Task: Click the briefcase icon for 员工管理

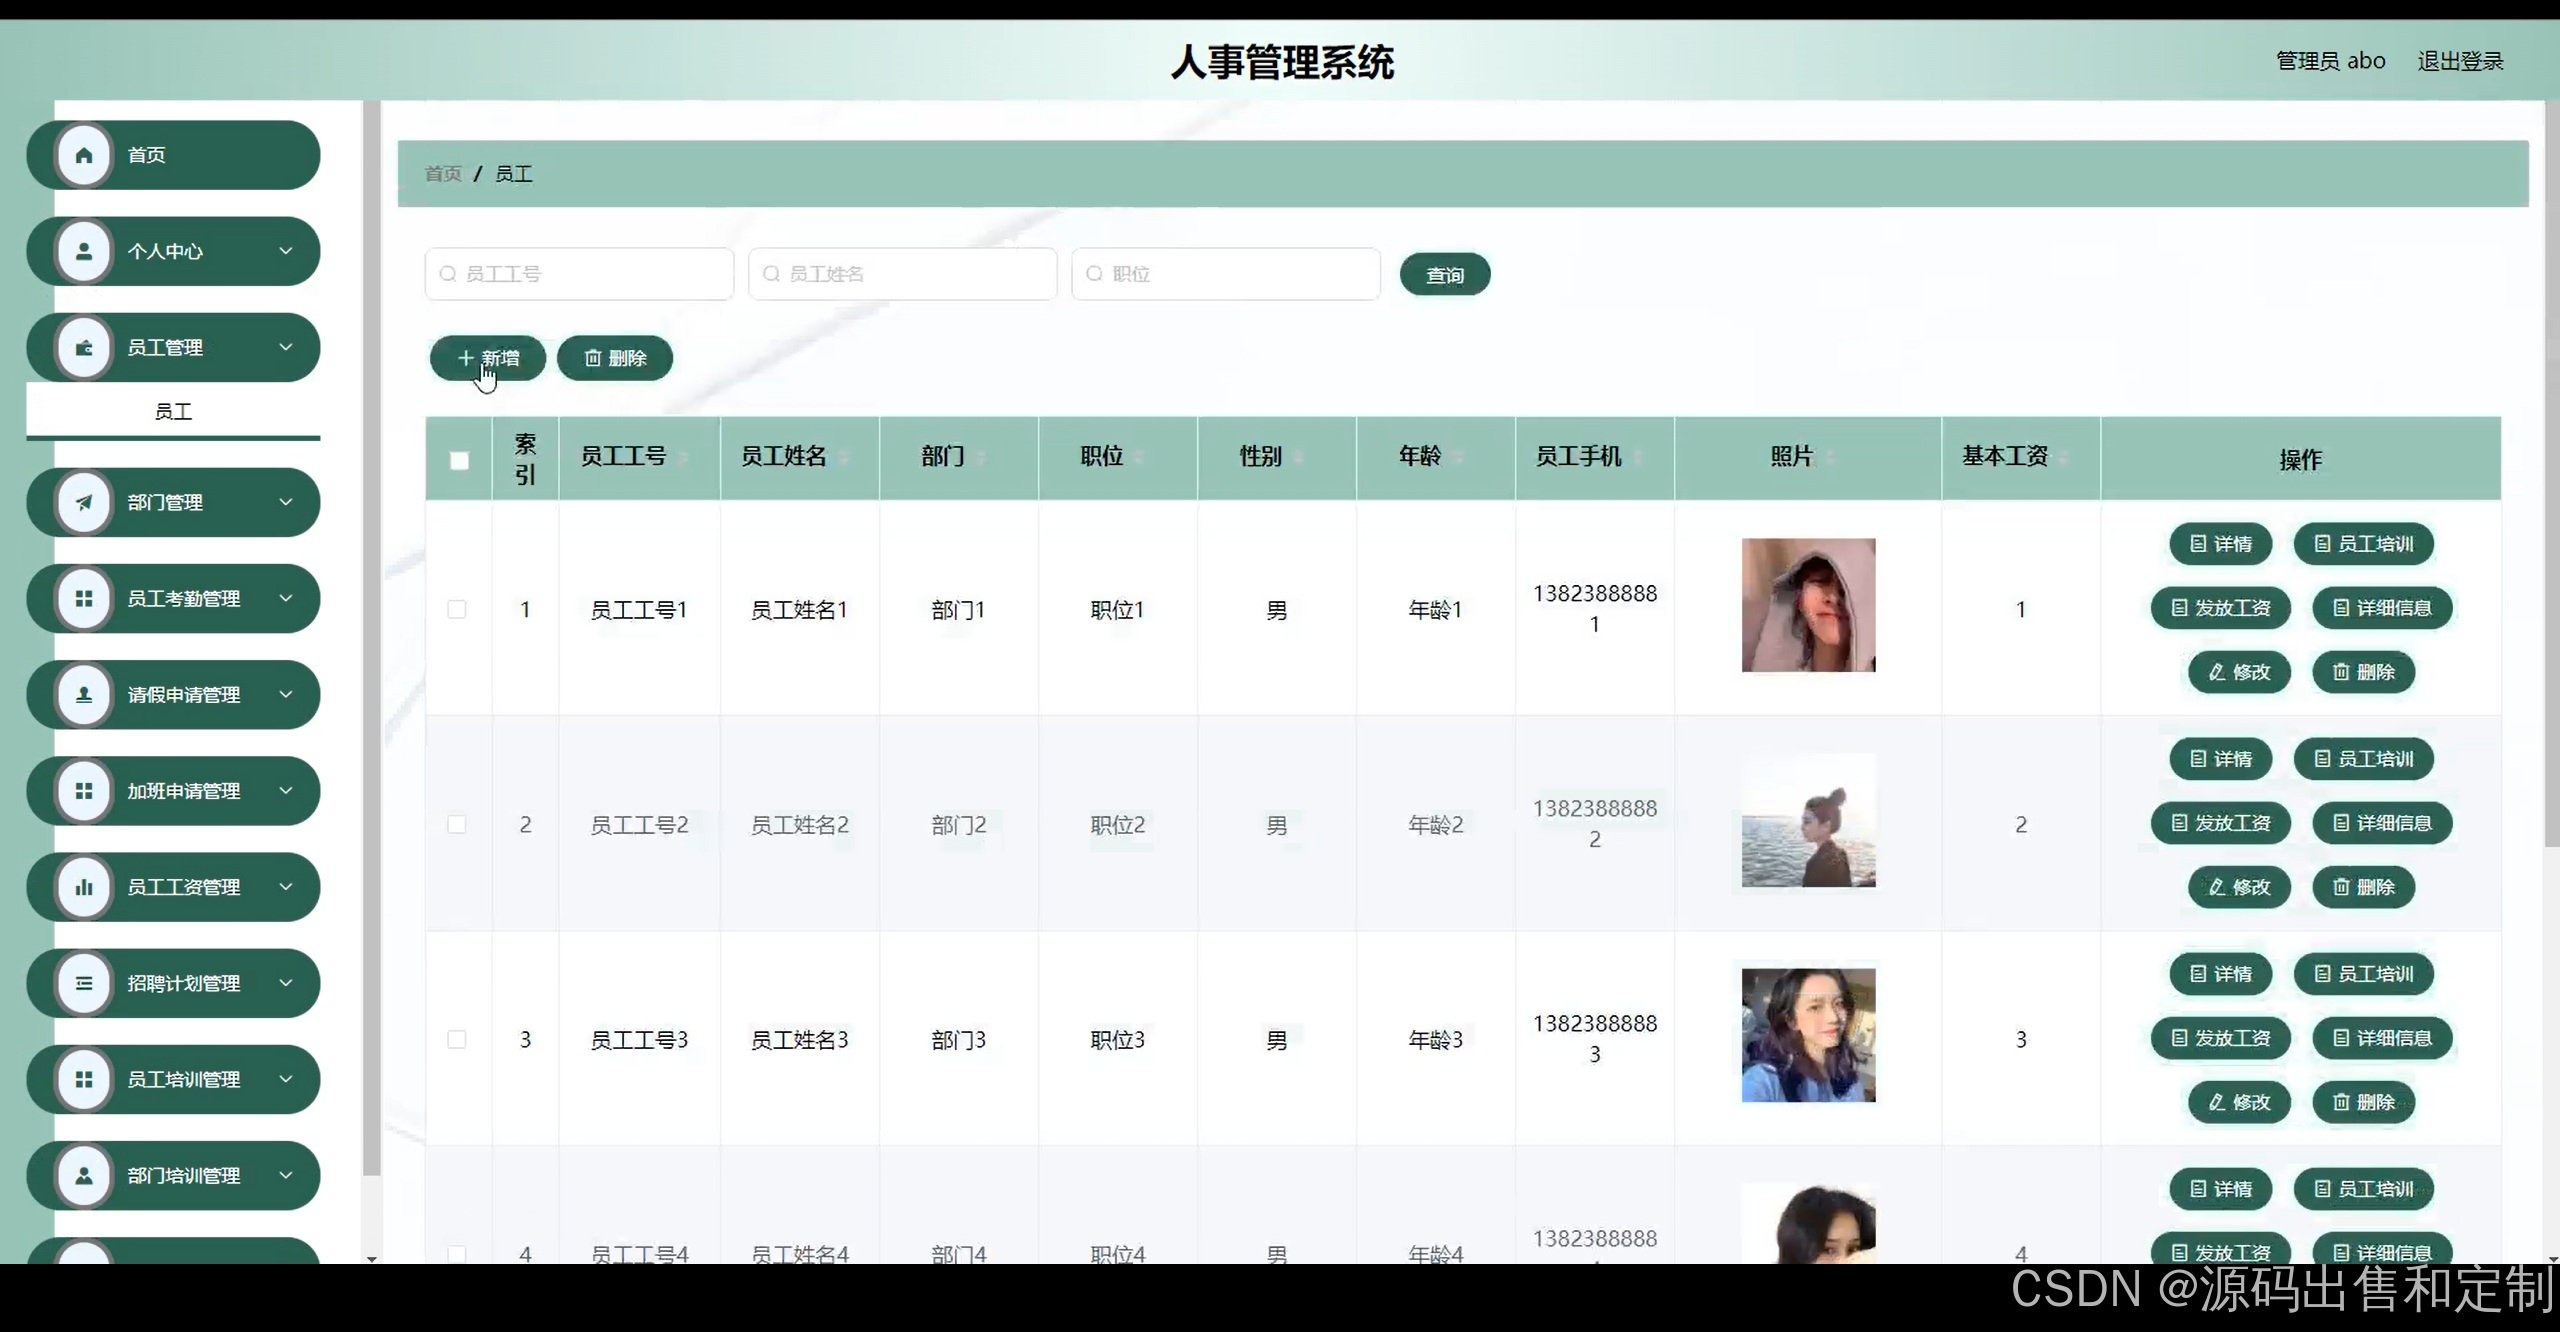Action: tap(84, 348)
